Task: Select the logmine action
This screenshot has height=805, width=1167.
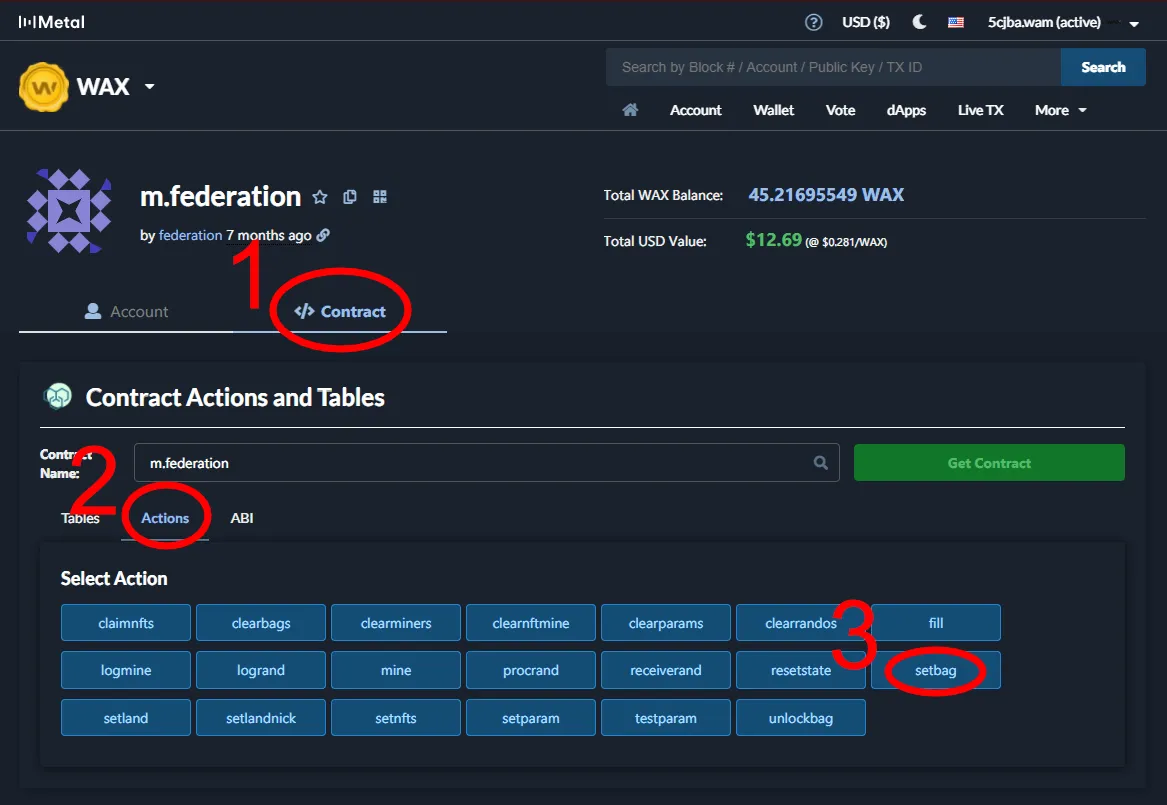Action: 126,670
